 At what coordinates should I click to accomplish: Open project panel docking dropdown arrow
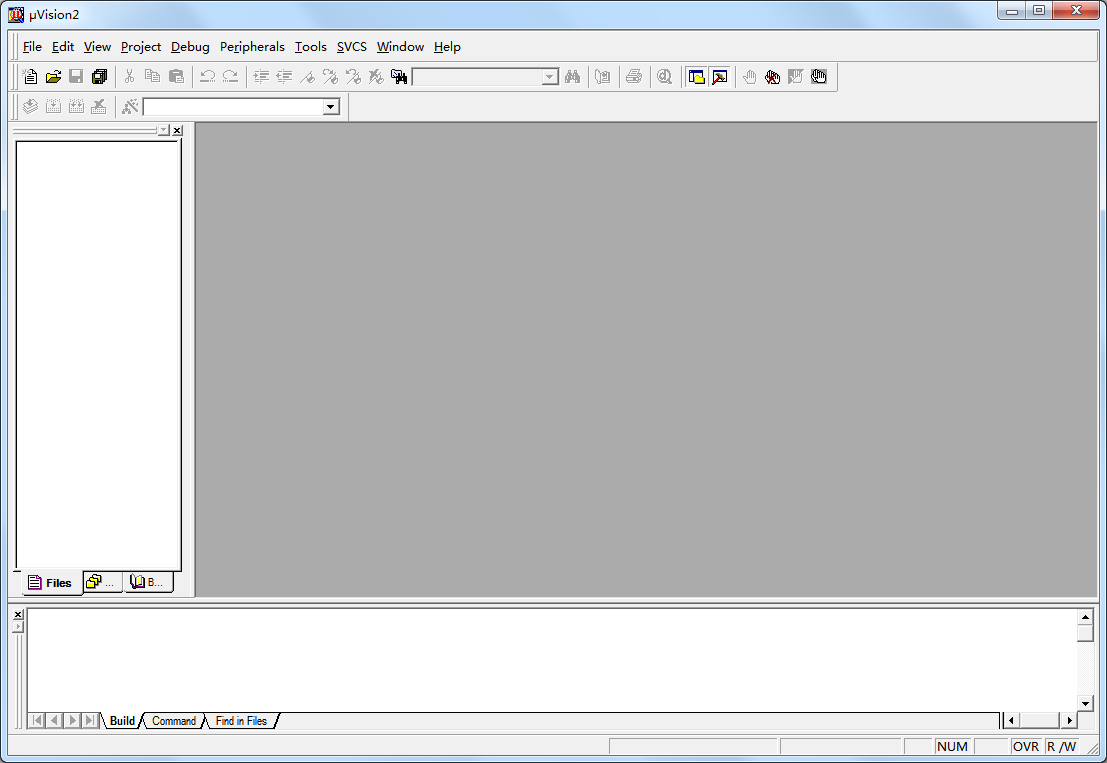[x=164, y=131]
